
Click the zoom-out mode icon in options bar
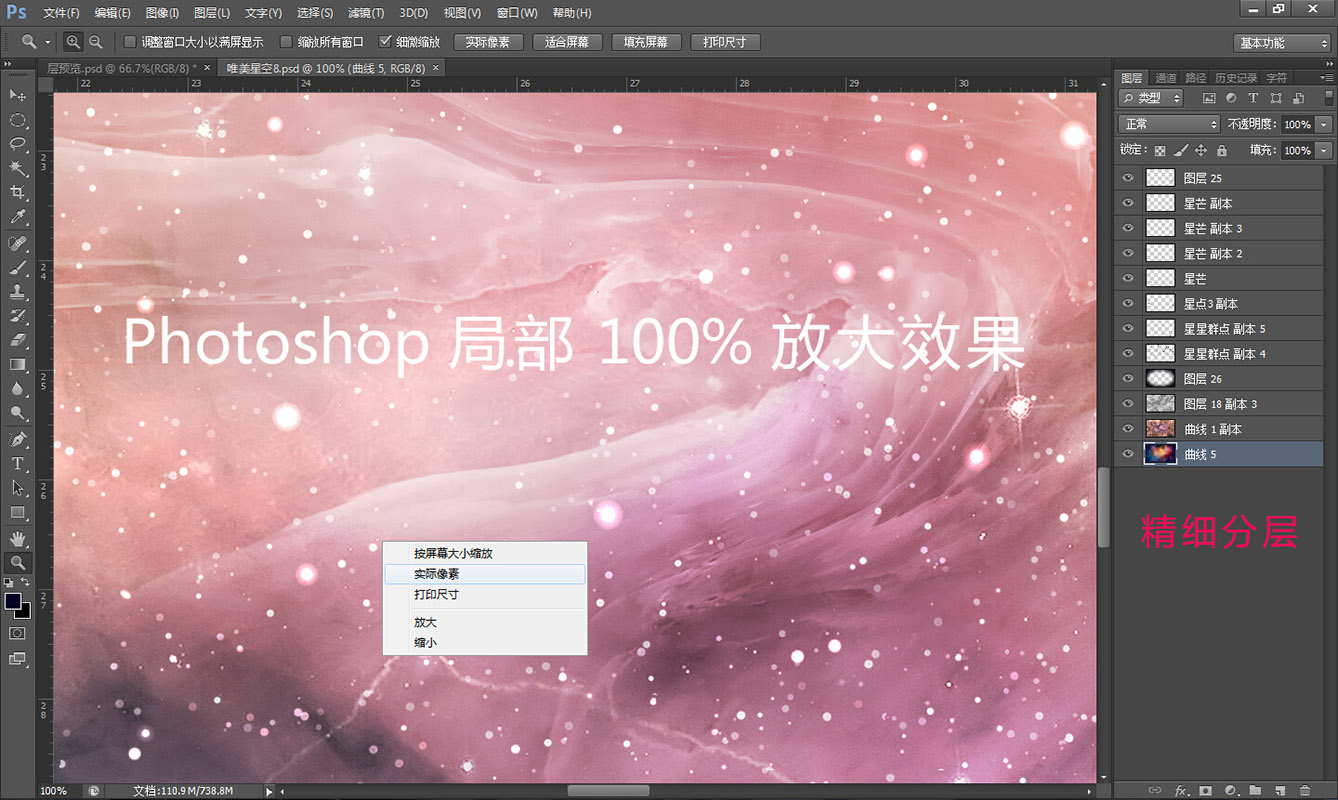pos(96,42)
